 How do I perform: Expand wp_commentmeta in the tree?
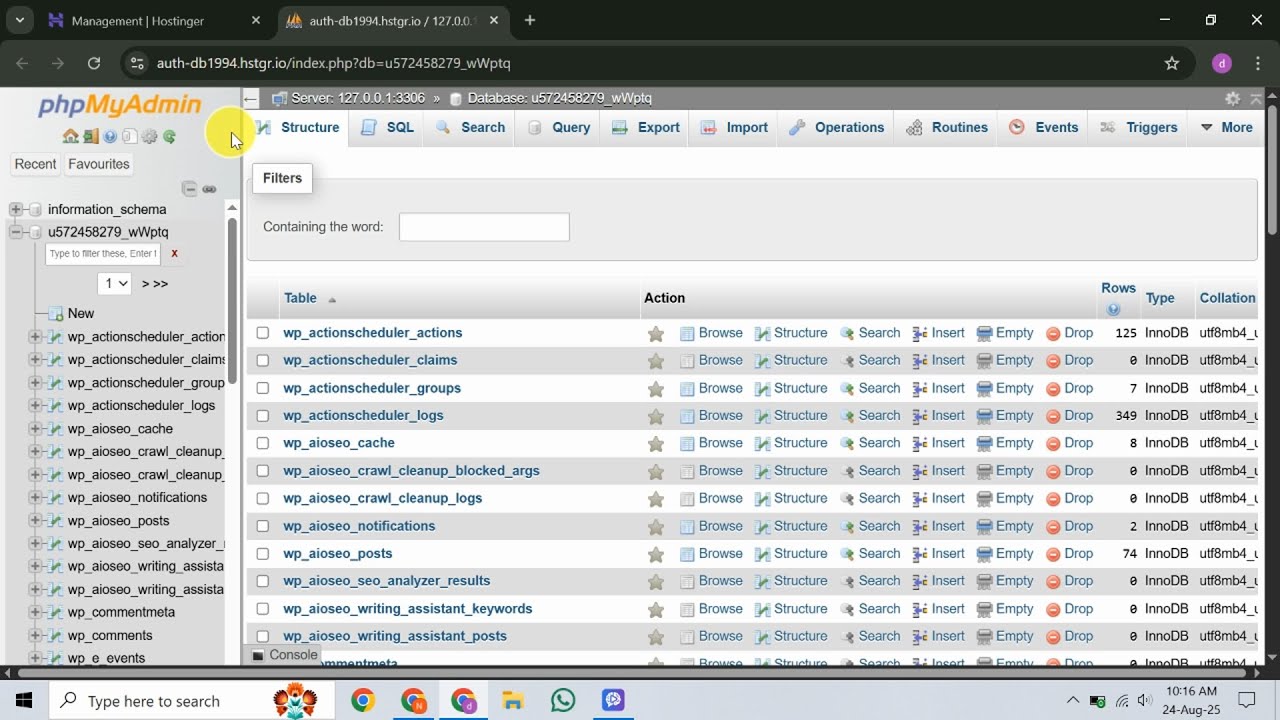(35, 613)
